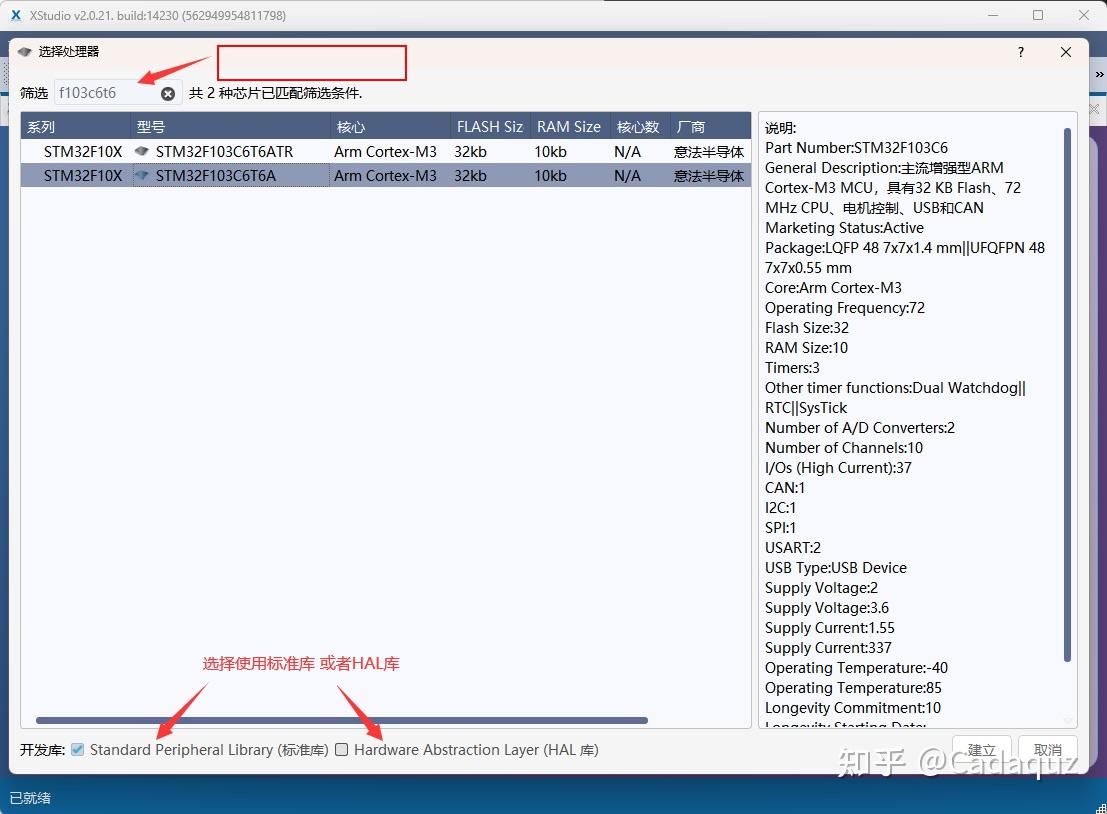Click N/A in the STM32F103C6T6A row
Screen dimensions: 1107x814
pyautogui.click(x=628, y=176)
